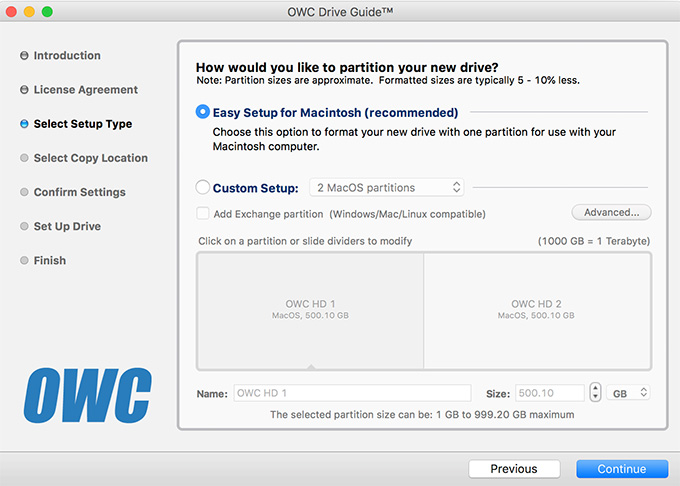Select Easy Setup for Macintosh radio button
Screen dimensions: 680x486
click(203, 112)
